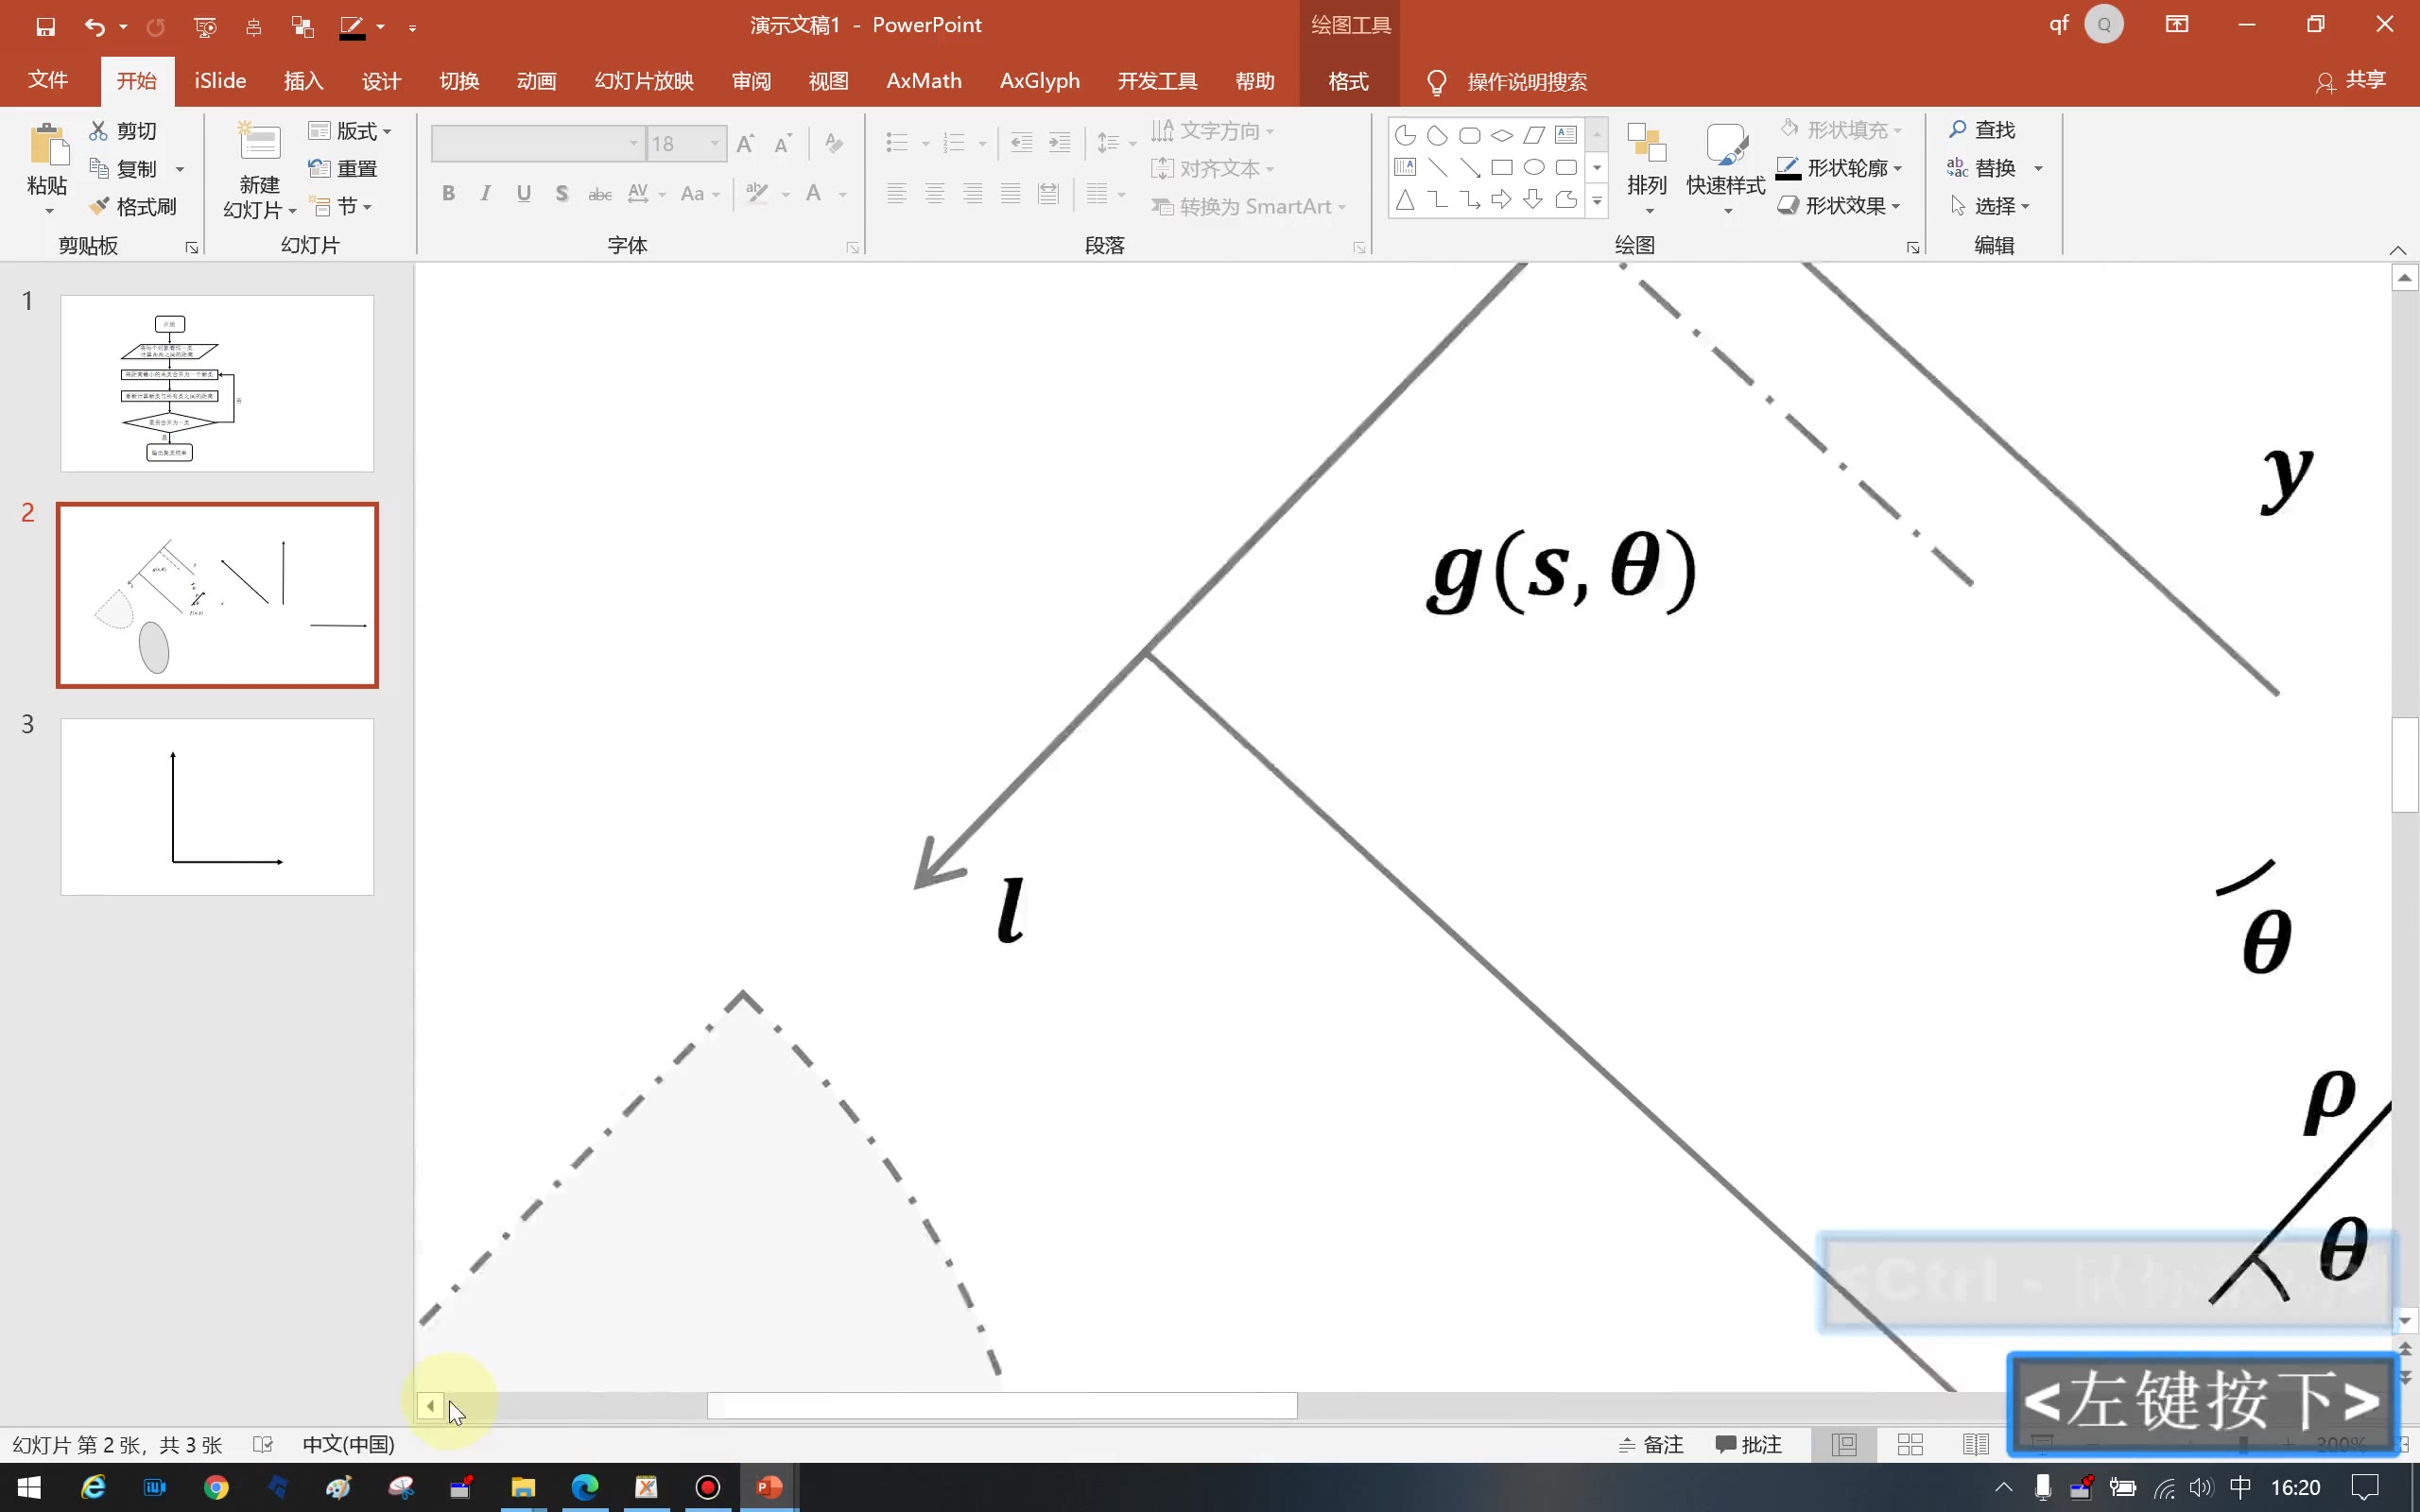Center align text
The image size is (2420, 1512).
coord(935,194)
